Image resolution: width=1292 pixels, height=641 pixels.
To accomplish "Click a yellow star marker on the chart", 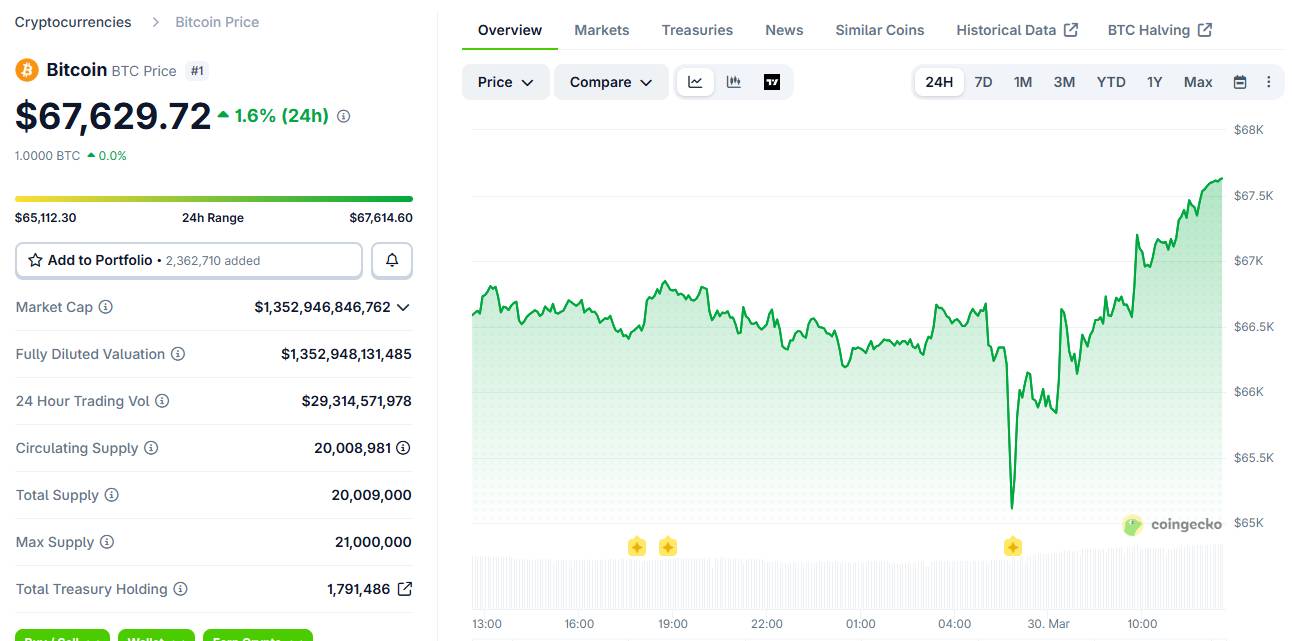I will coord(637,546).
